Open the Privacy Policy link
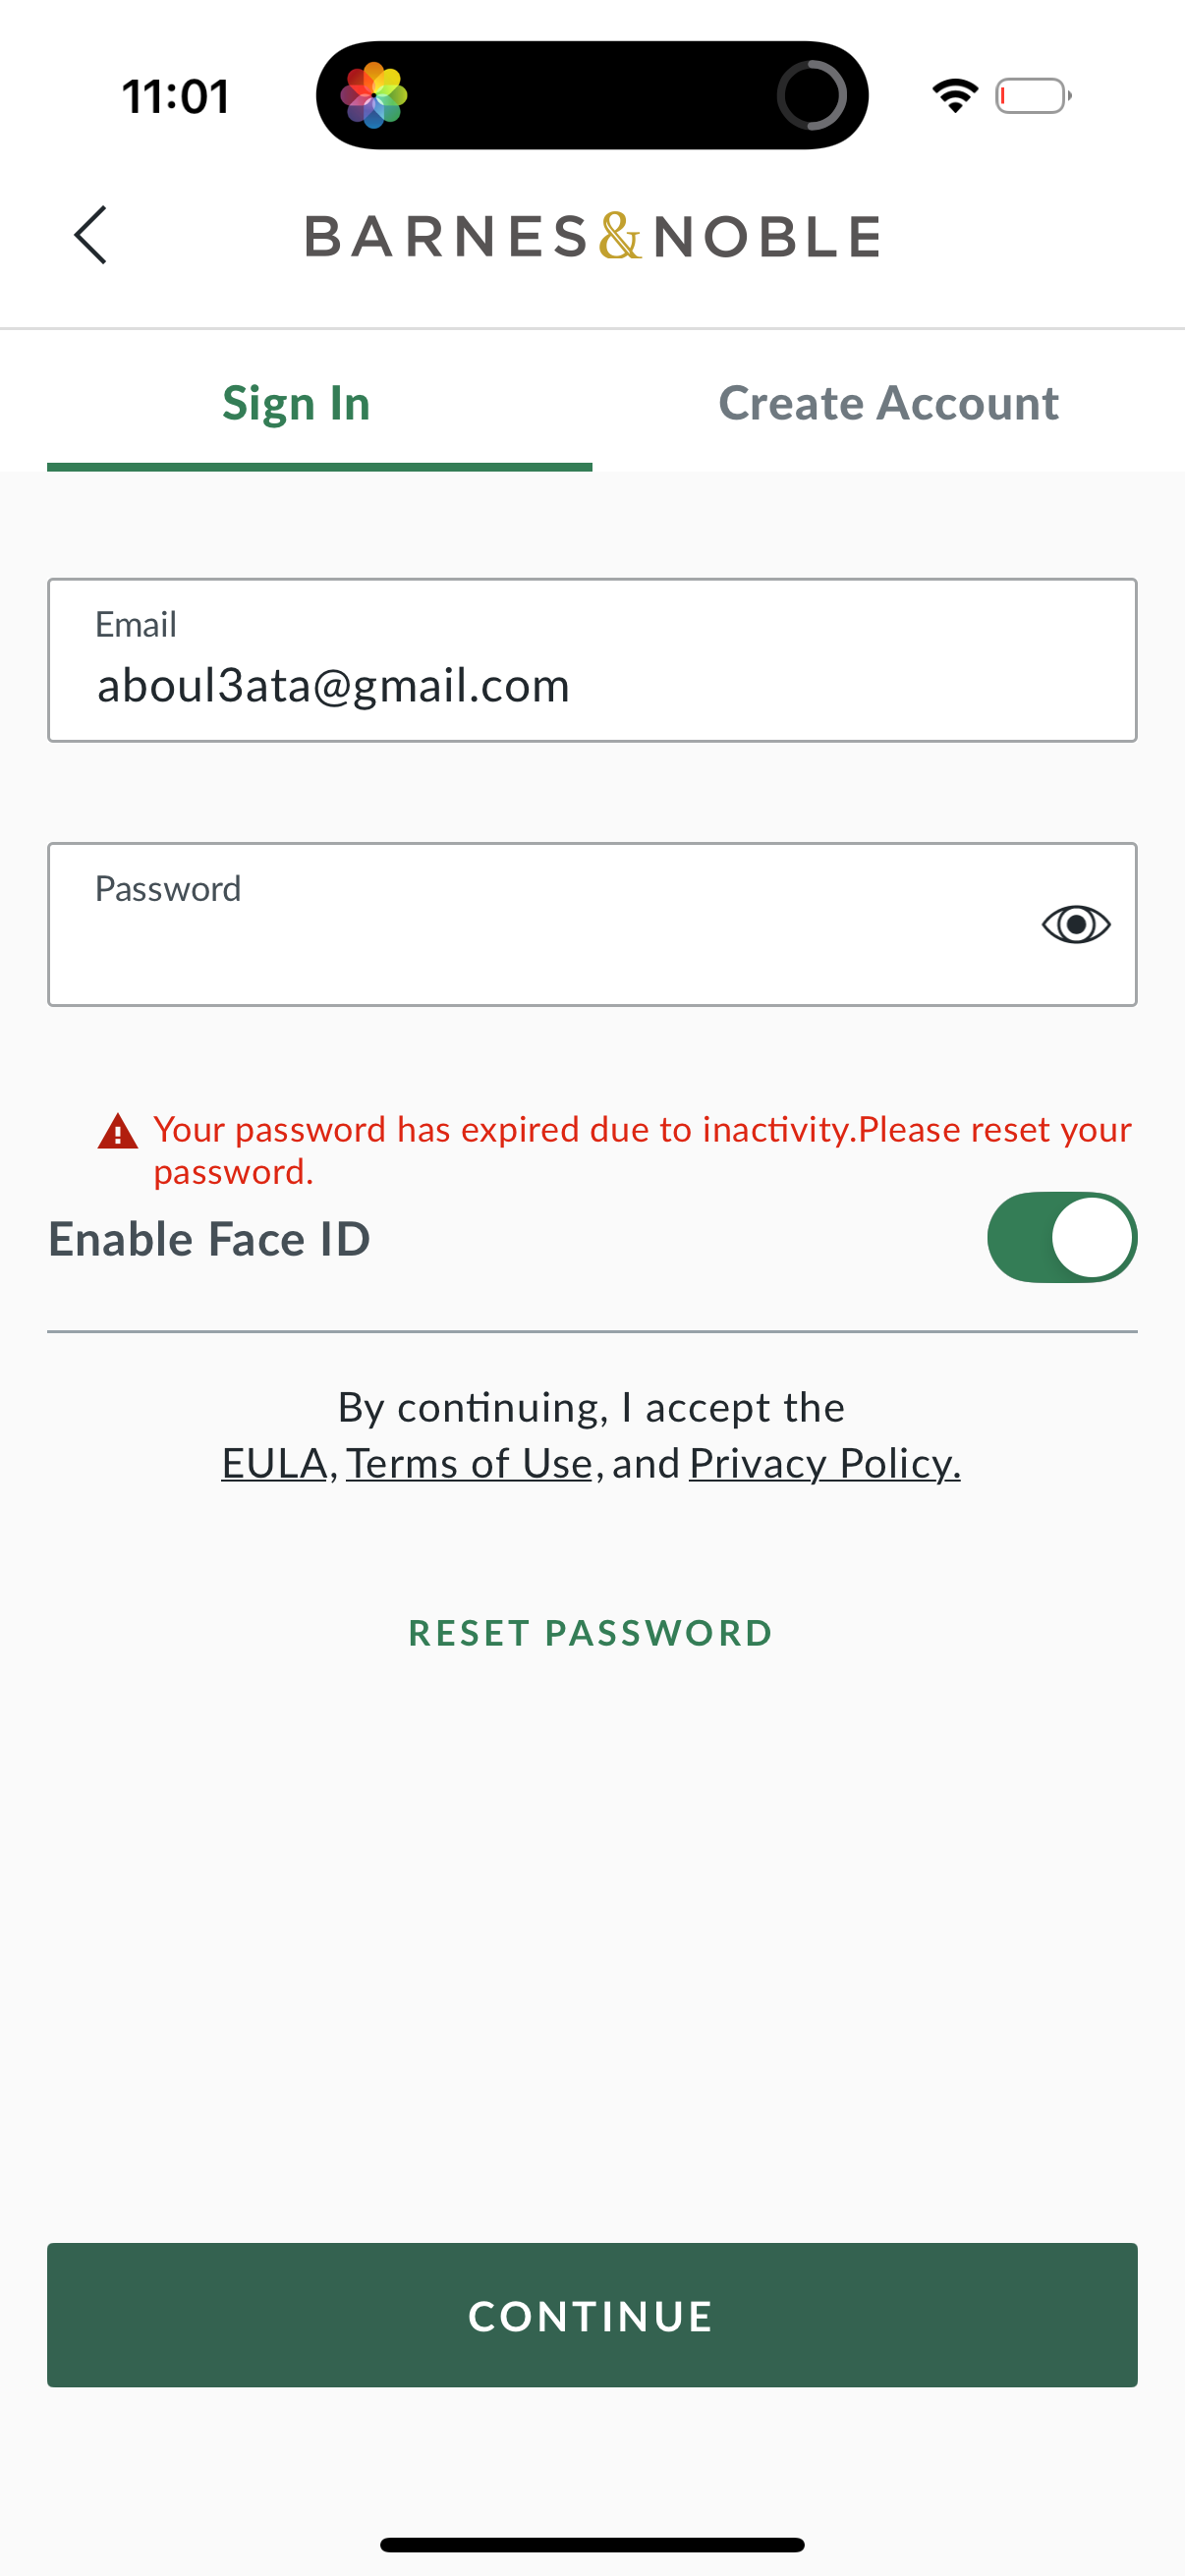The width and height of the screenshot is (1185, 2576). click(824, 1464)
